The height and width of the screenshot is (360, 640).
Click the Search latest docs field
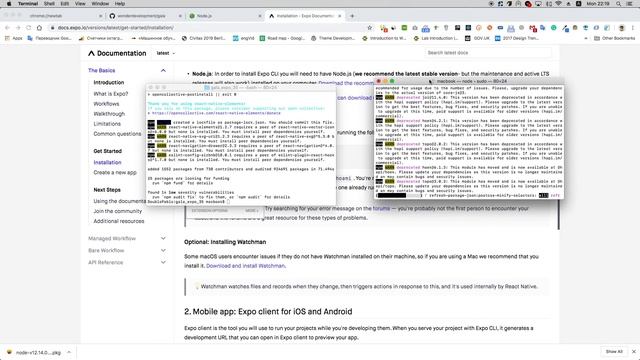tap(488, 53)
